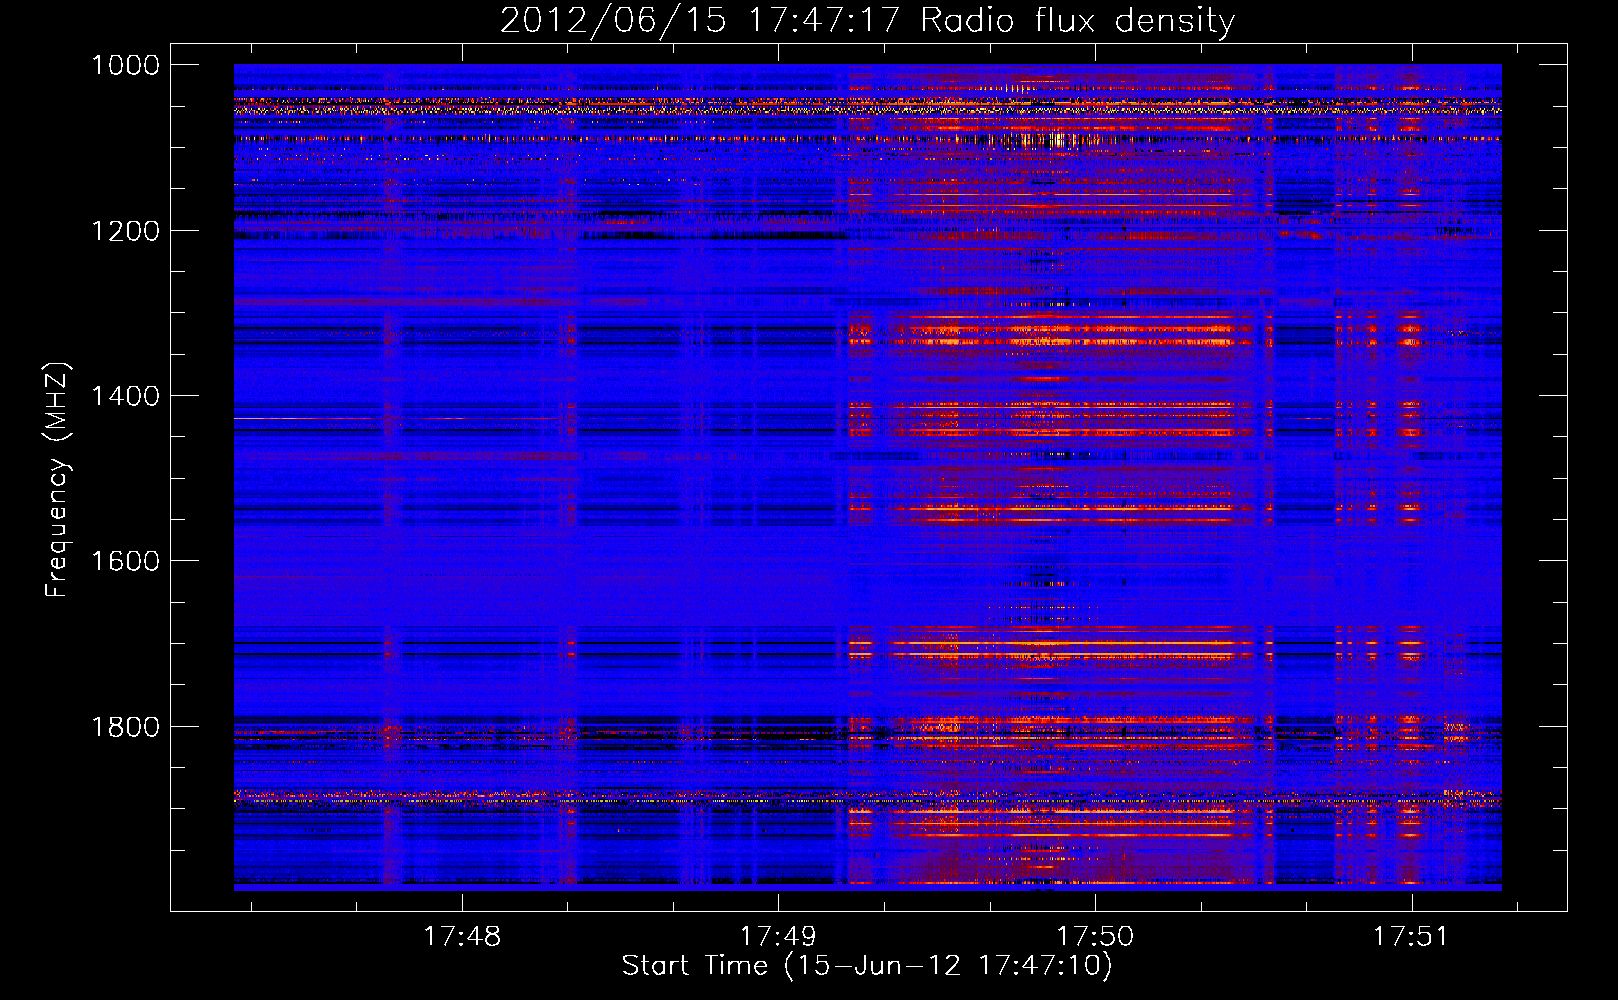The width and height of the screenshot is (1618, 1000).
Task: Click the 17:51 time tick label
Action: (x=1410, y=936)
